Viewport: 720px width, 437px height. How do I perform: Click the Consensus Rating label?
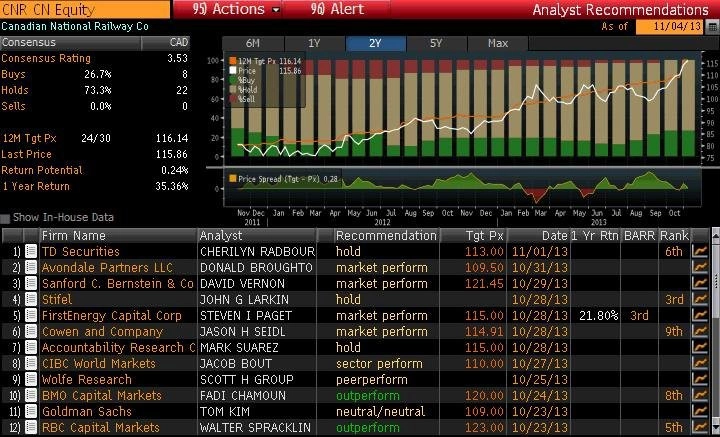coord(46,58)
